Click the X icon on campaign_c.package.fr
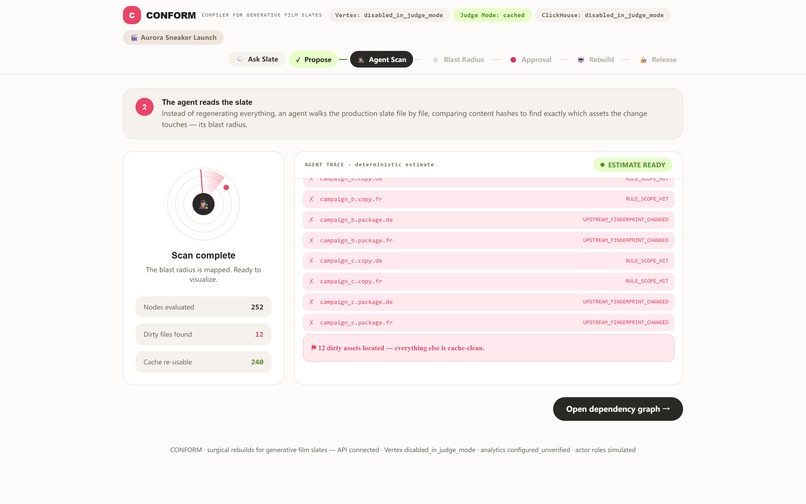This screenshot has height=504, width=806. (311, 322)
